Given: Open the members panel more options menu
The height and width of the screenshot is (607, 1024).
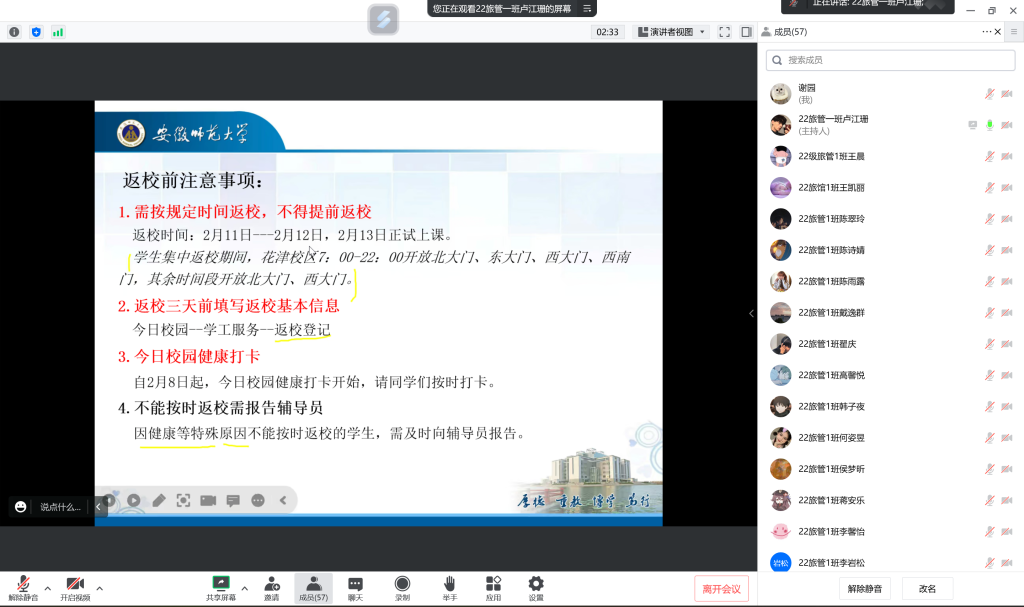Looking at the screenshot, I should click(x=986, y=32).
